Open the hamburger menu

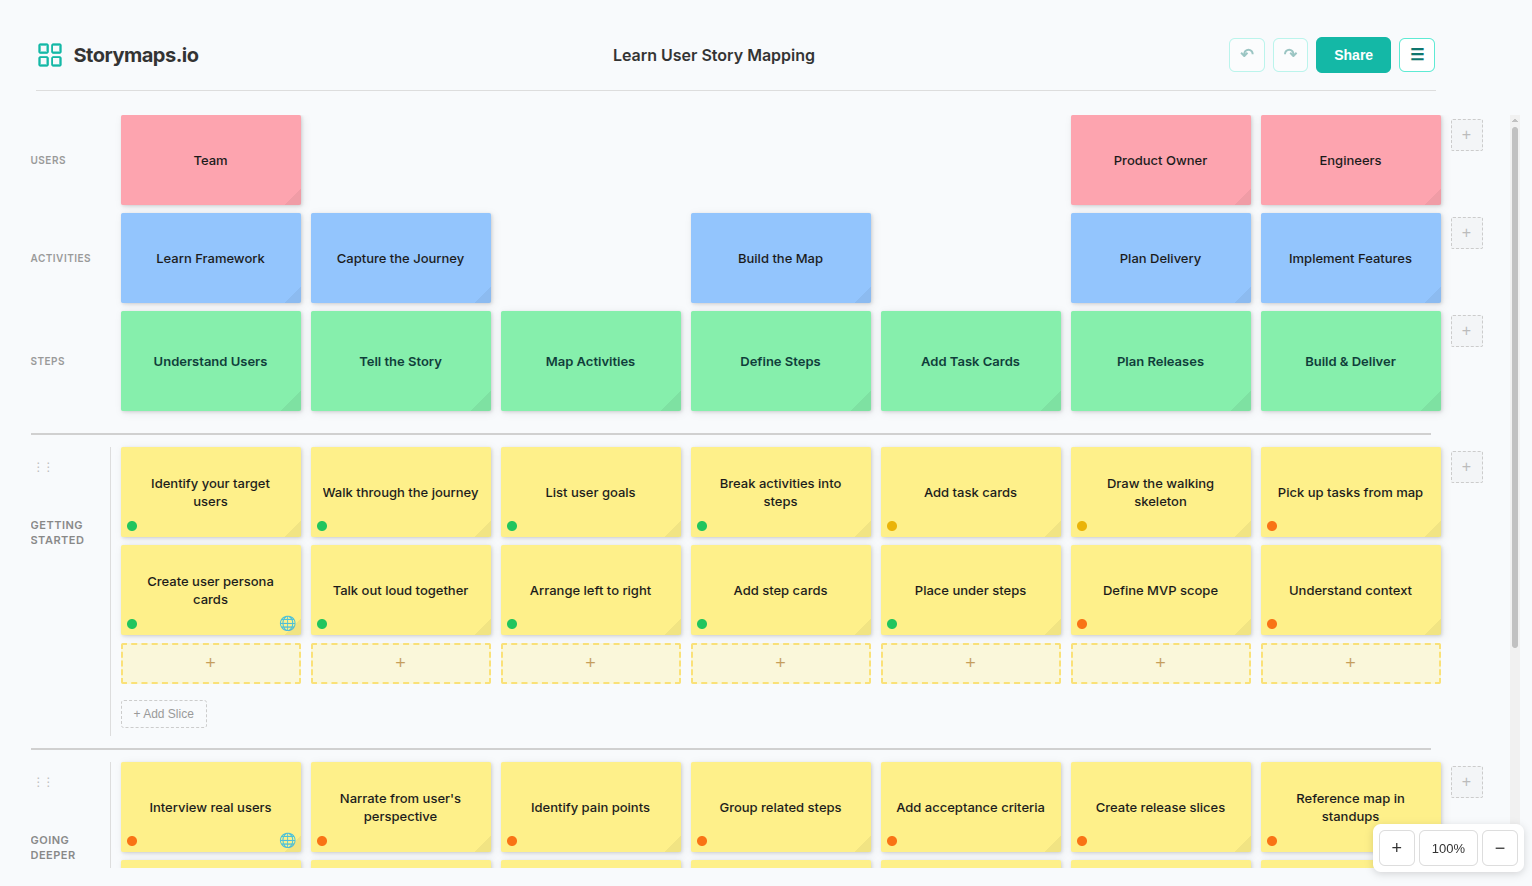point(1416,55)
